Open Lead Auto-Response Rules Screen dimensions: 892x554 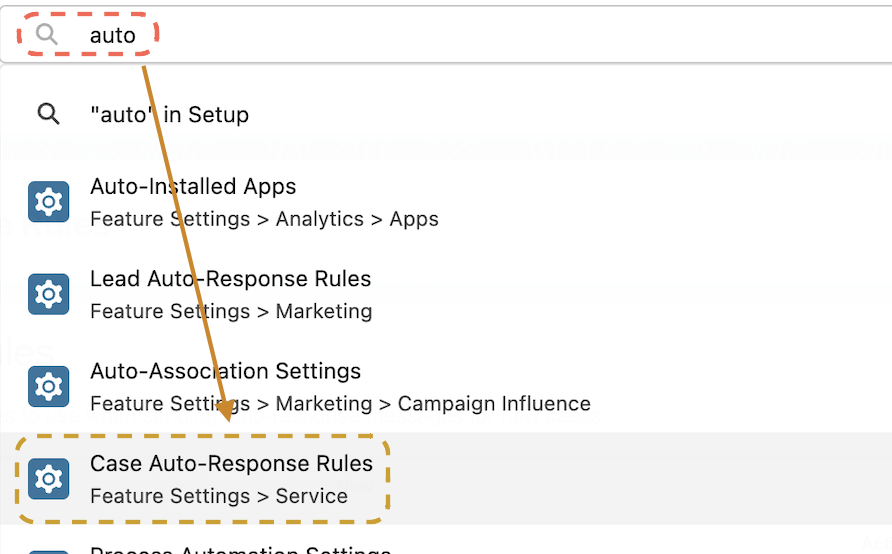(230, 279)
